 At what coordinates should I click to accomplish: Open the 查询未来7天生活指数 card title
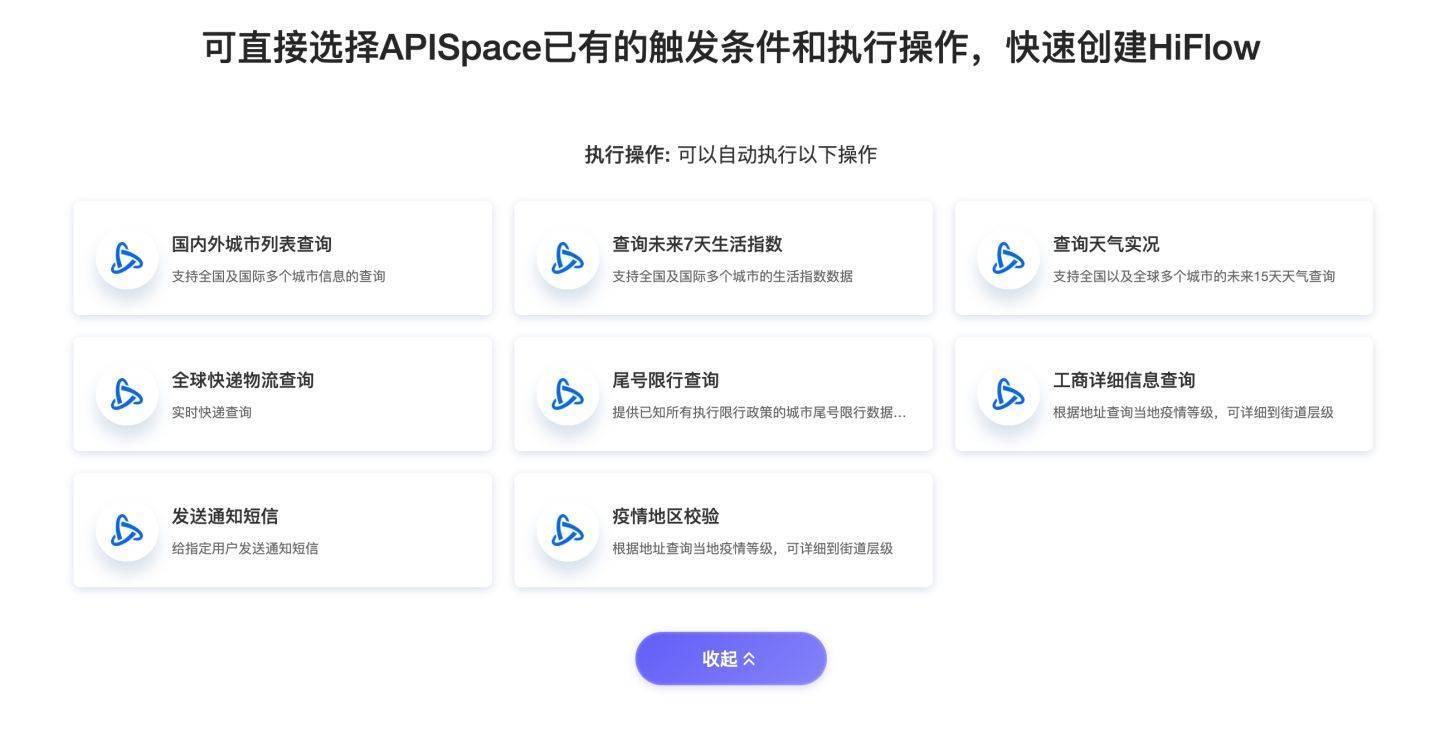(697, 244)
